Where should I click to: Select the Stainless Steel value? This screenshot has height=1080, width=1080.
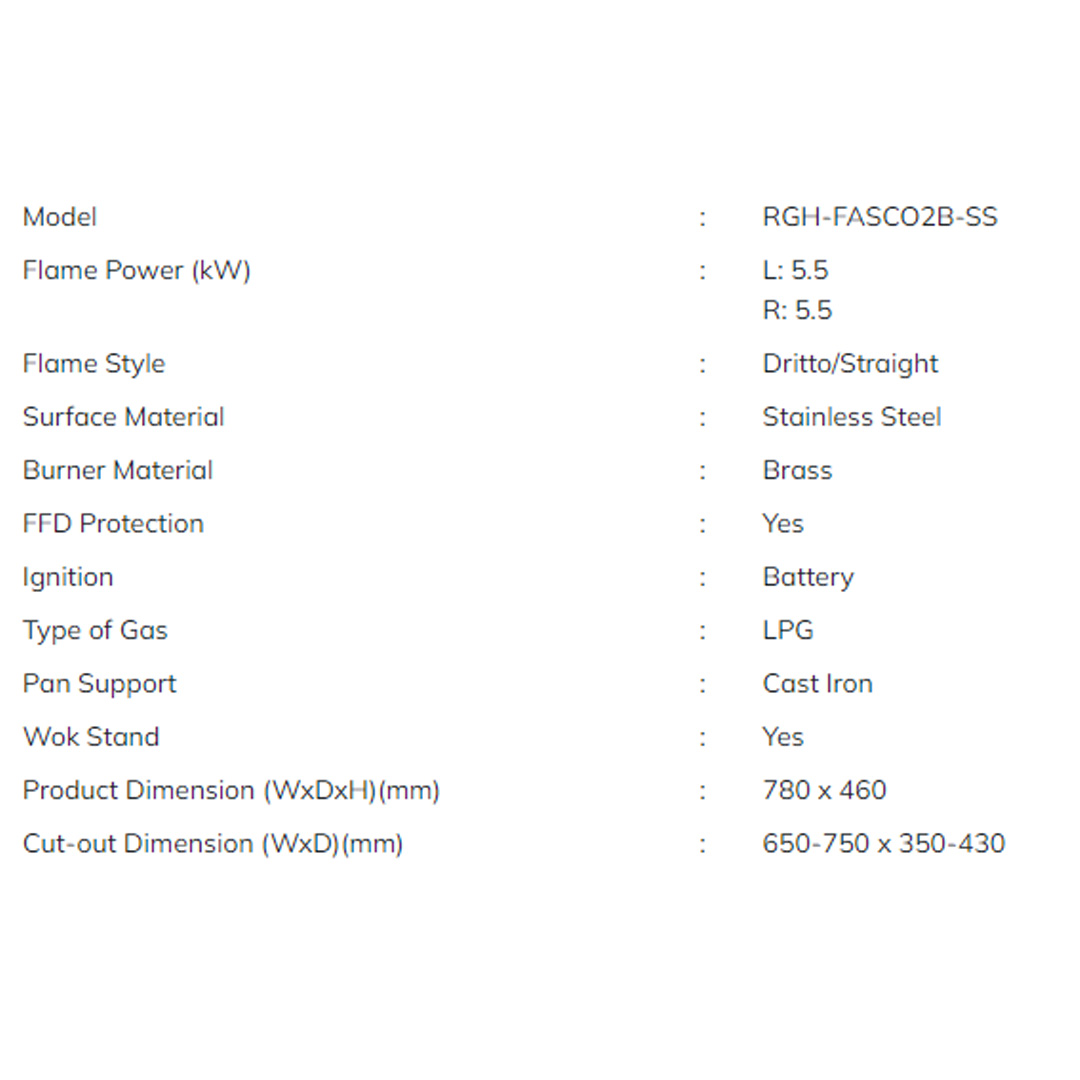pyautogui.click(x=852, y=417)
